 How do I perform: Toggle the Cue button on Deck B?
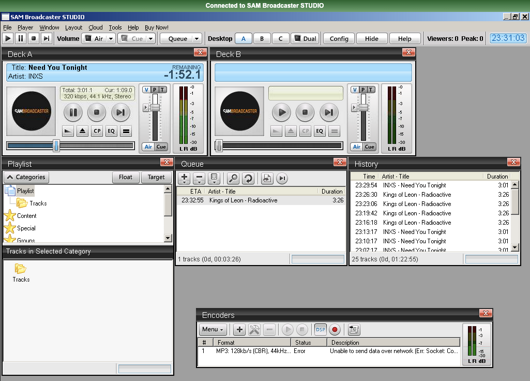tap(369, 147)
